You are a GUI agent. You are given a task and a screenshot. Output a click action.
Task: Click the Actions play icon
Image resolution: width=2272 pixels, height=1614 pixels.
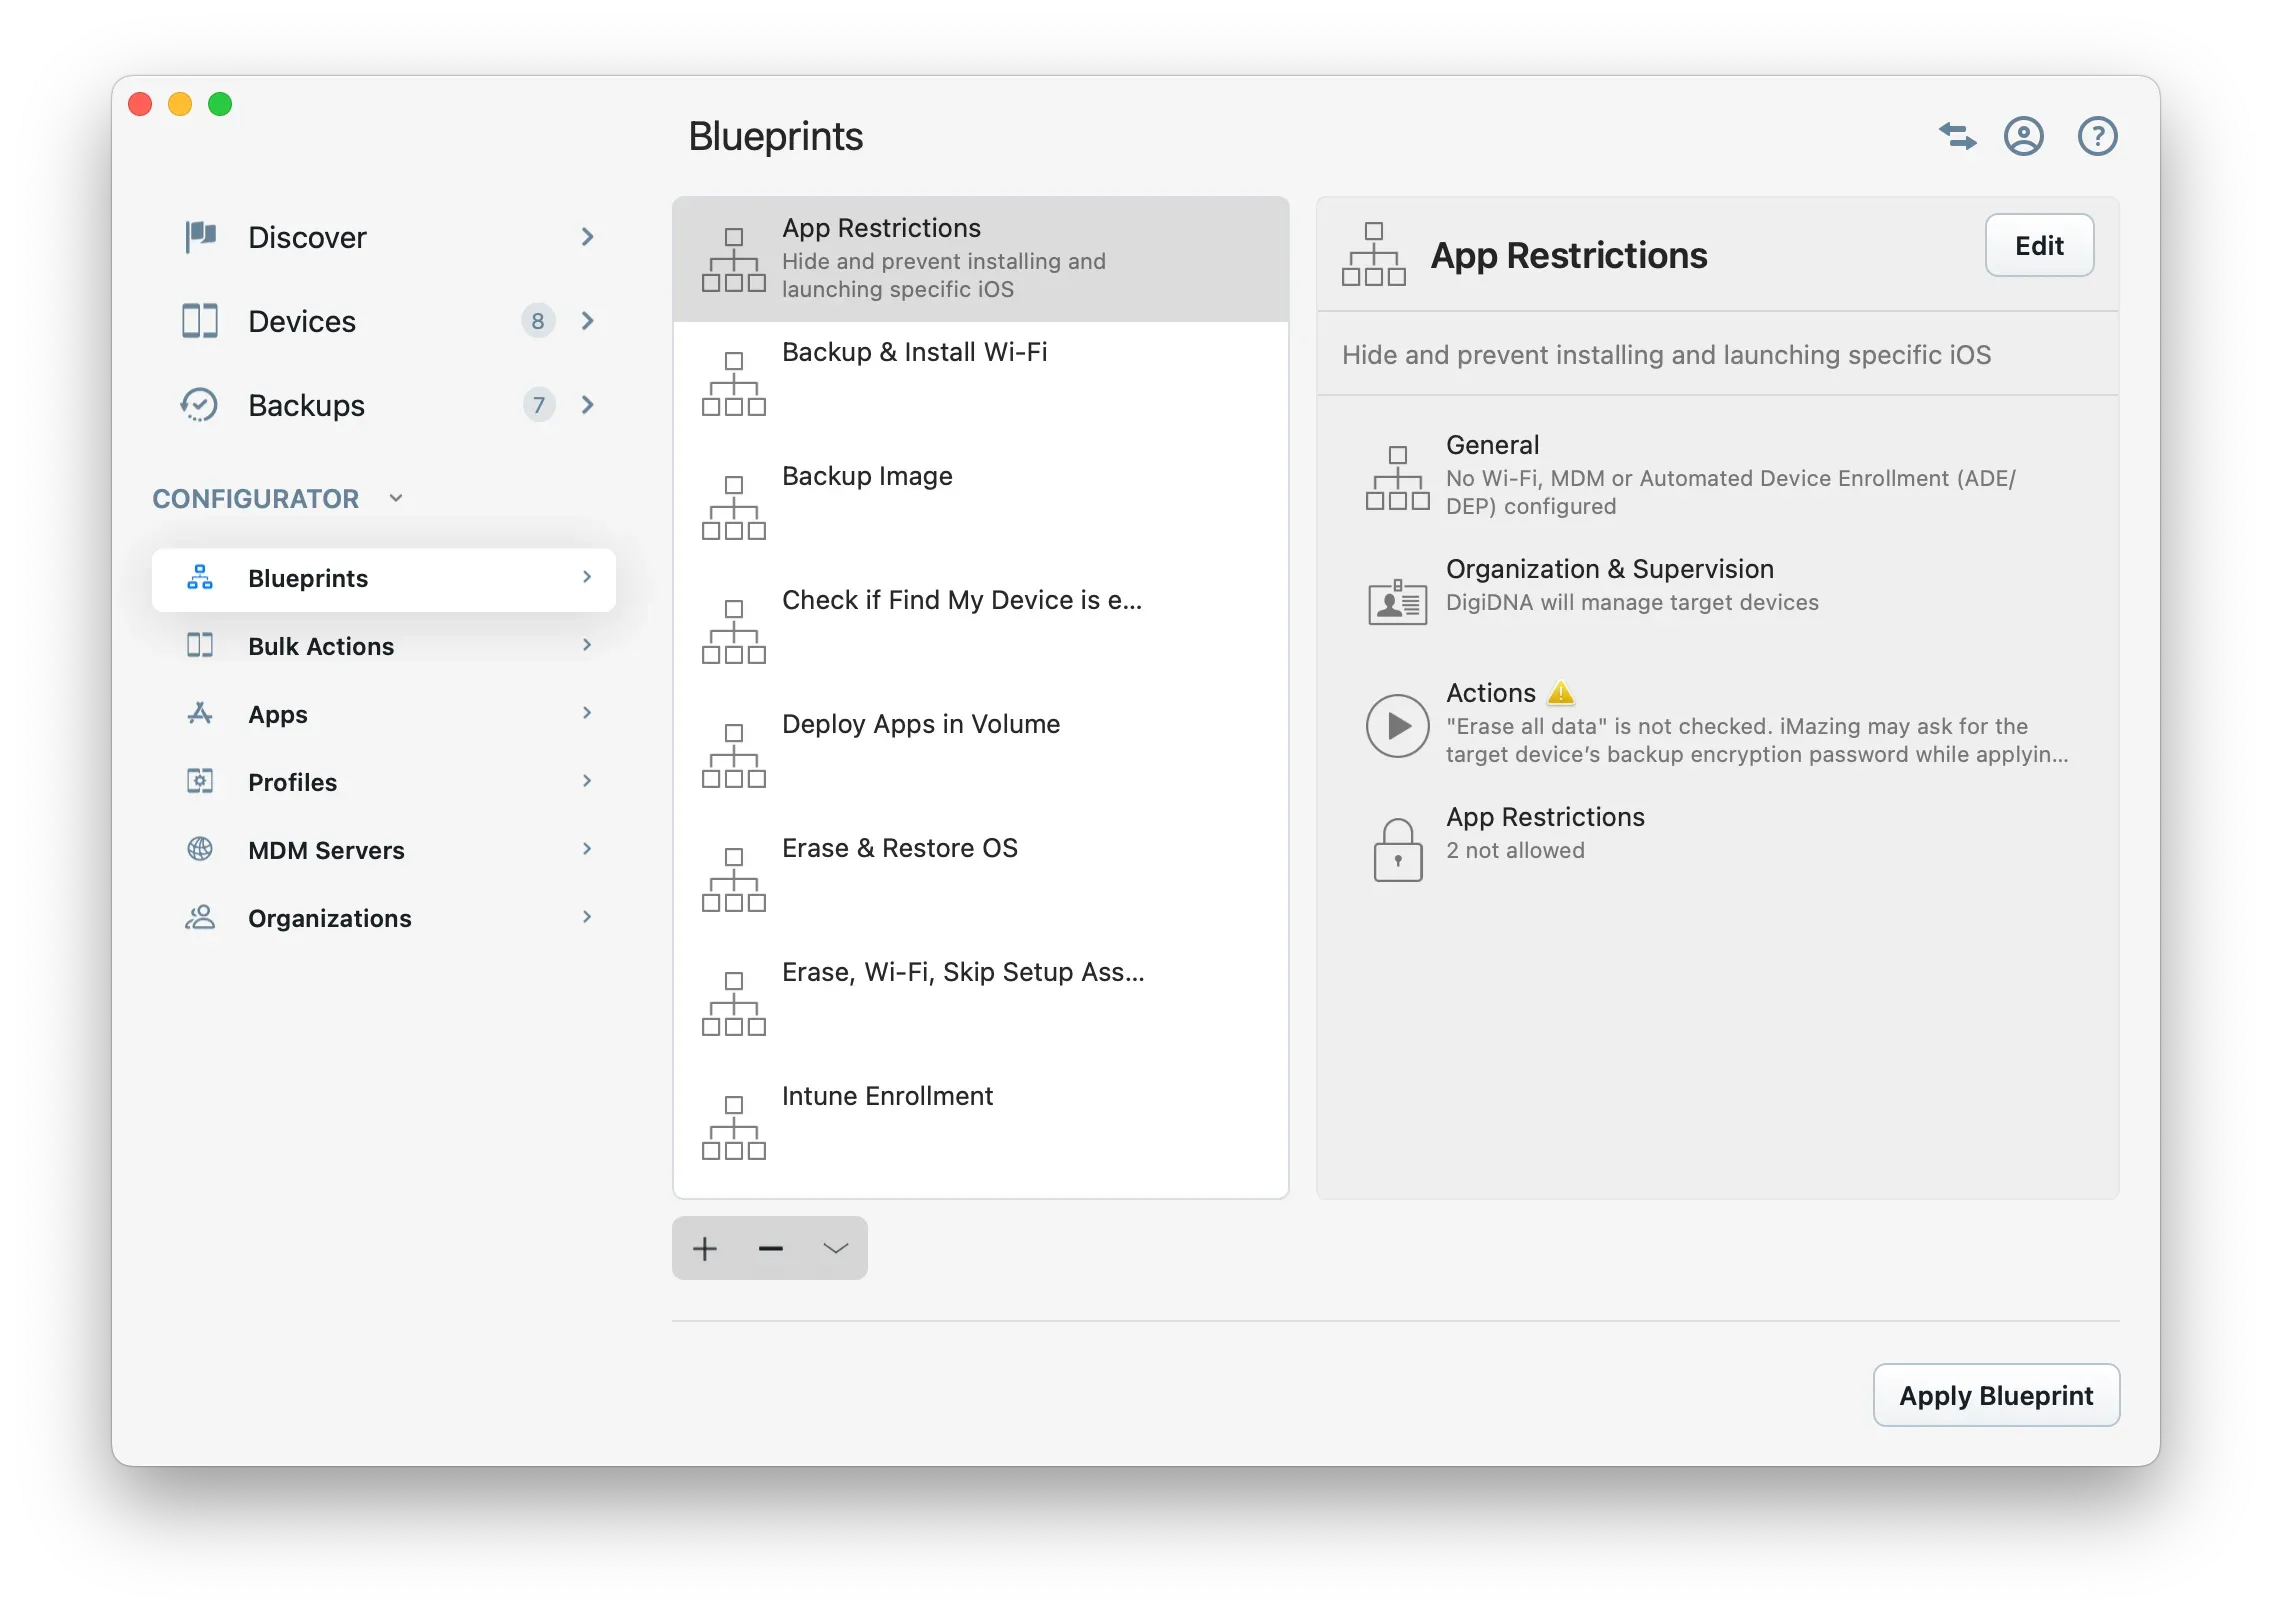pyautogui.click(x=1397, y=726)
